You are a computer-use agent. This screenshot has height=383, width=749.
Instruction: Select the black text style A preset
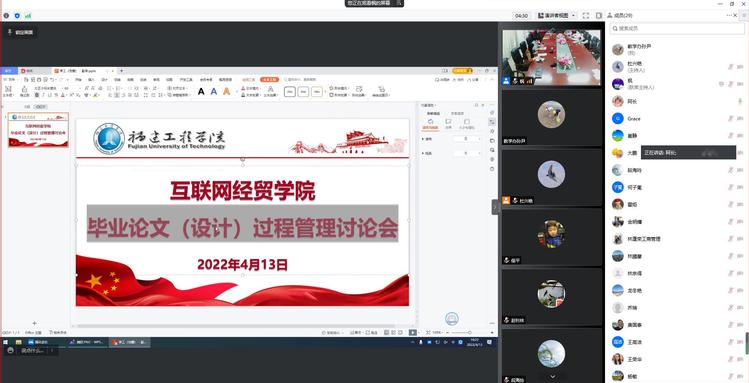[201, 91]
